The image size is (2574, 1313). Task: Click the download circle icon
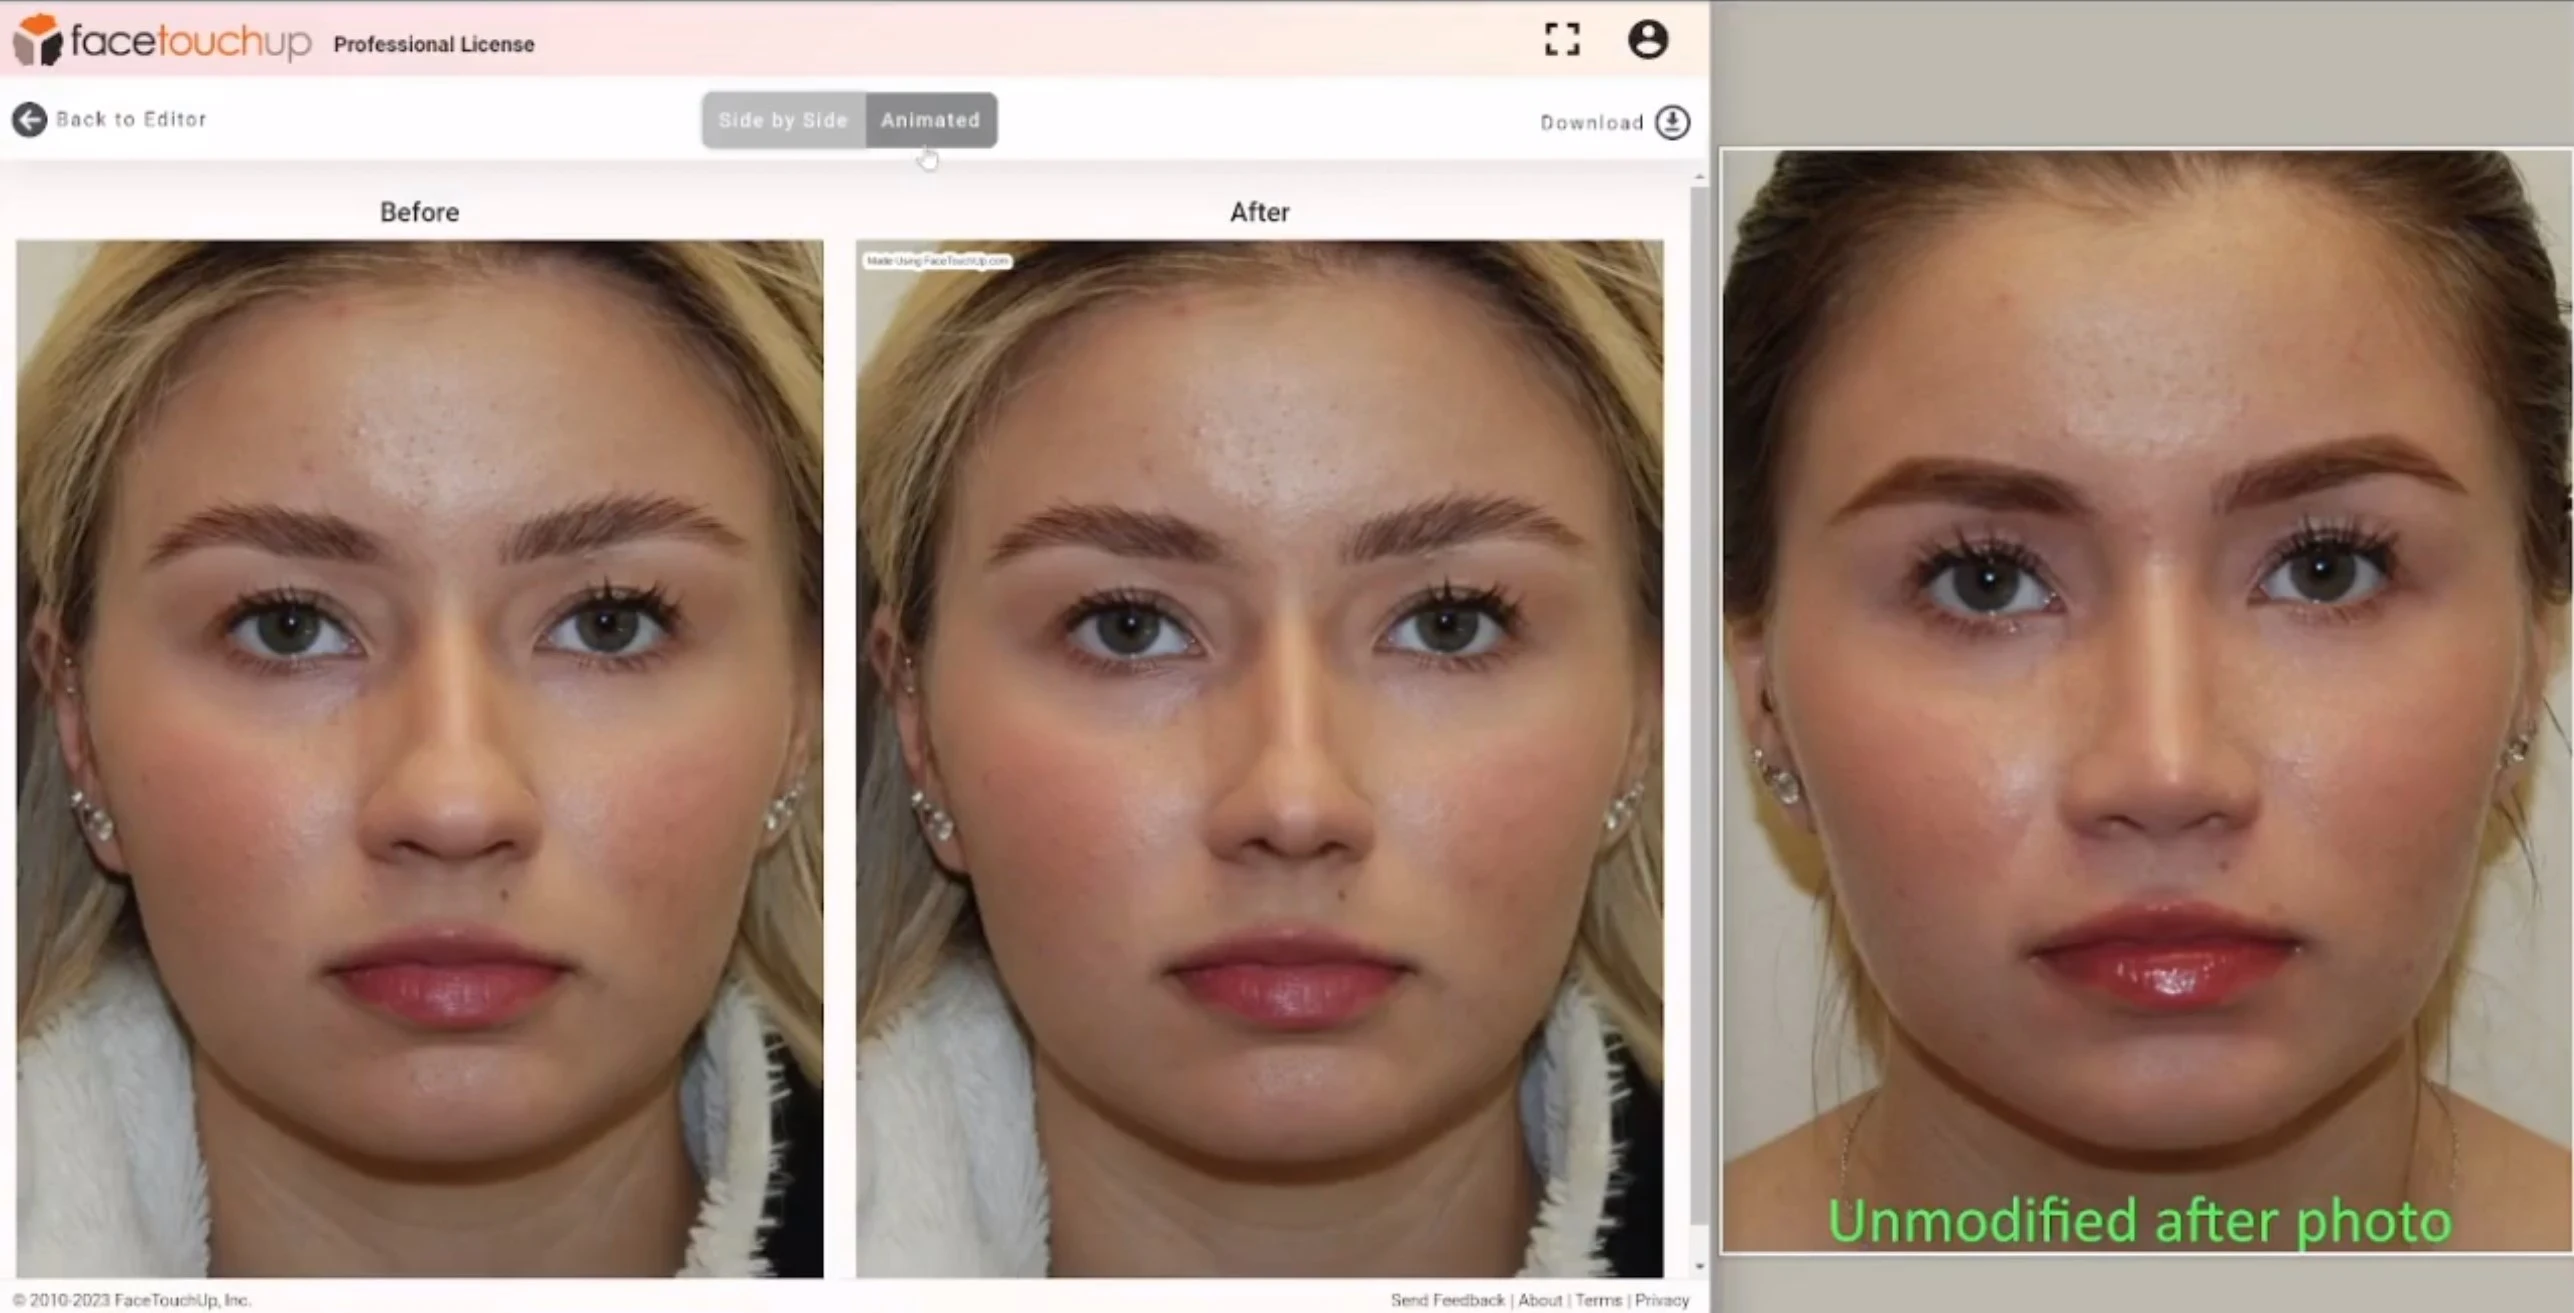[x=1670, y=121]
